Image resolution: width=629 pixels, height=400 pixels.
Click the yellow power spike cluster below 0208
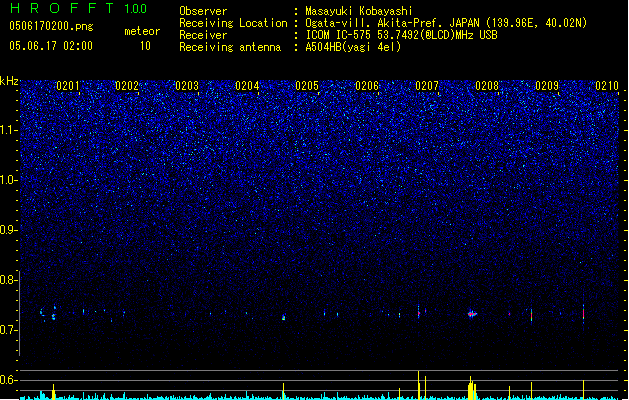tap(472, 388)
